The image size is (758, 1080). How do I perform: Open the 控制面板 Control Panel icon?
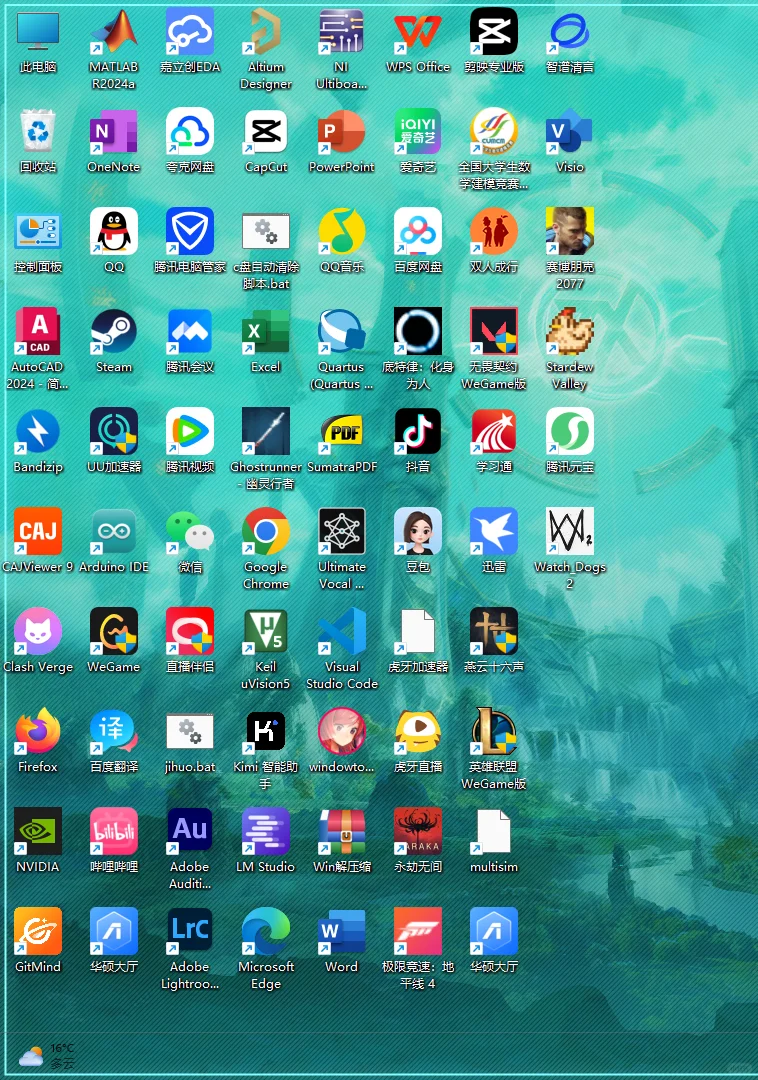pyautogui.click(x=38, y=231)
